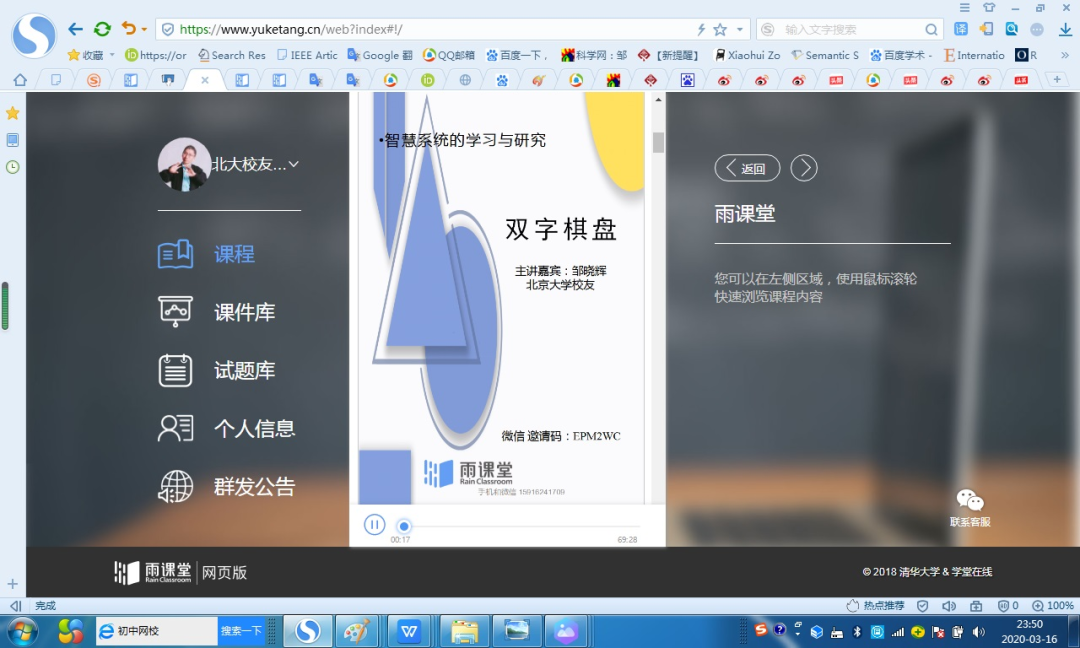Click the sidebar favorites star icon
The width and height of the screenshot is (1080, 648).
[12, 113]
